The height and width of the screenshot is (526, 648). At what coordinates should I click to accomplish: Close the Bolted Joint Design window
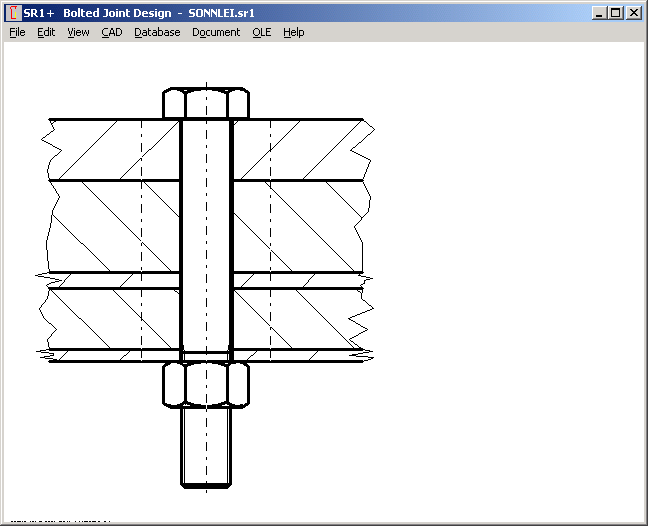pos(633,13)
